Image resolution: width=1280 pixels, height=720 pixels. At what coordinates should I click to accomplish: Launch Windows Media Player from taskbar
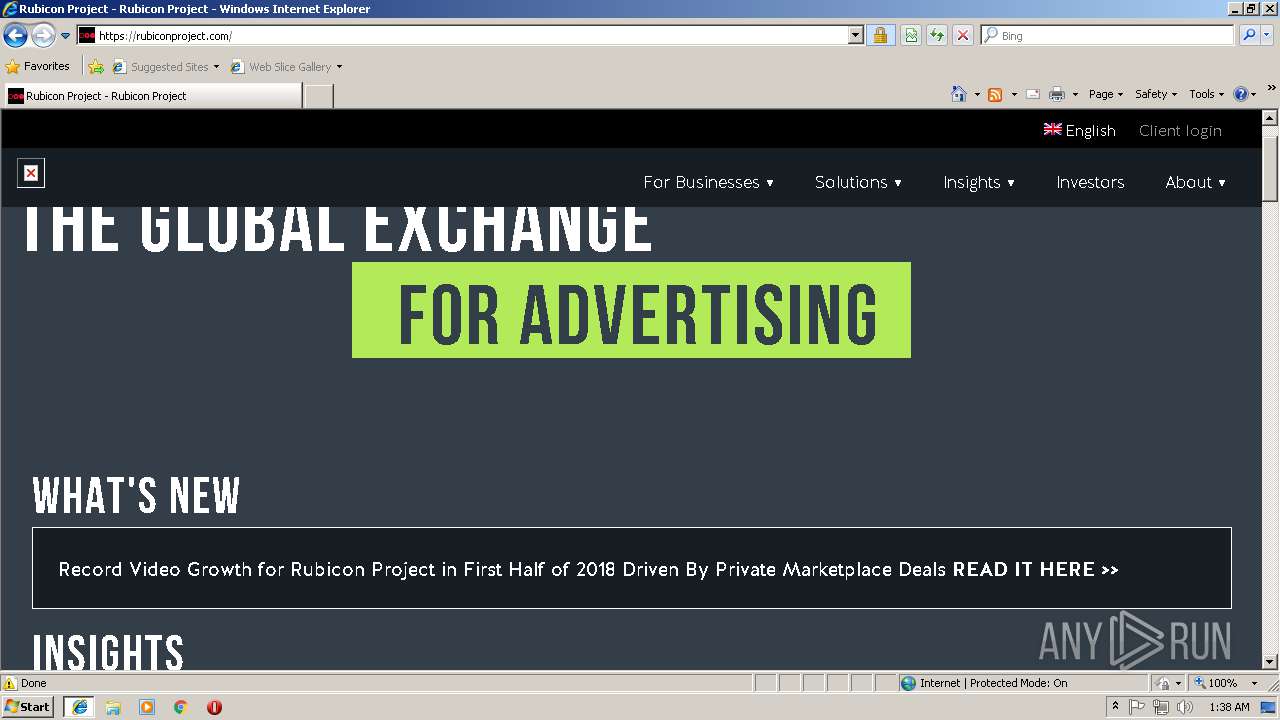147,707
